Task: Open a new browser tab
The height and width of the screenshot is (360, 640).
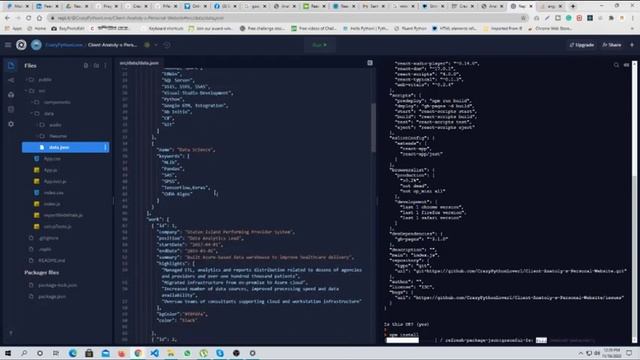Action: click(x=573, y=6)
